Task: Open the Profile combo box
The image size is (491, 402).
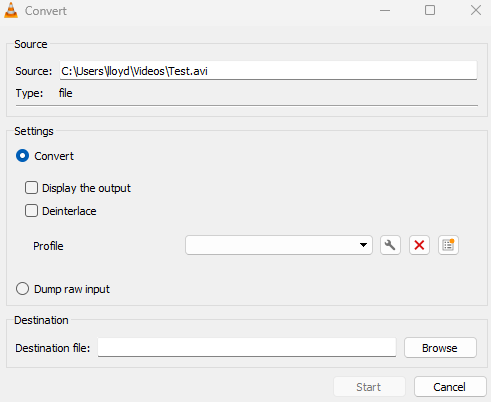Action: pos(279,245)
